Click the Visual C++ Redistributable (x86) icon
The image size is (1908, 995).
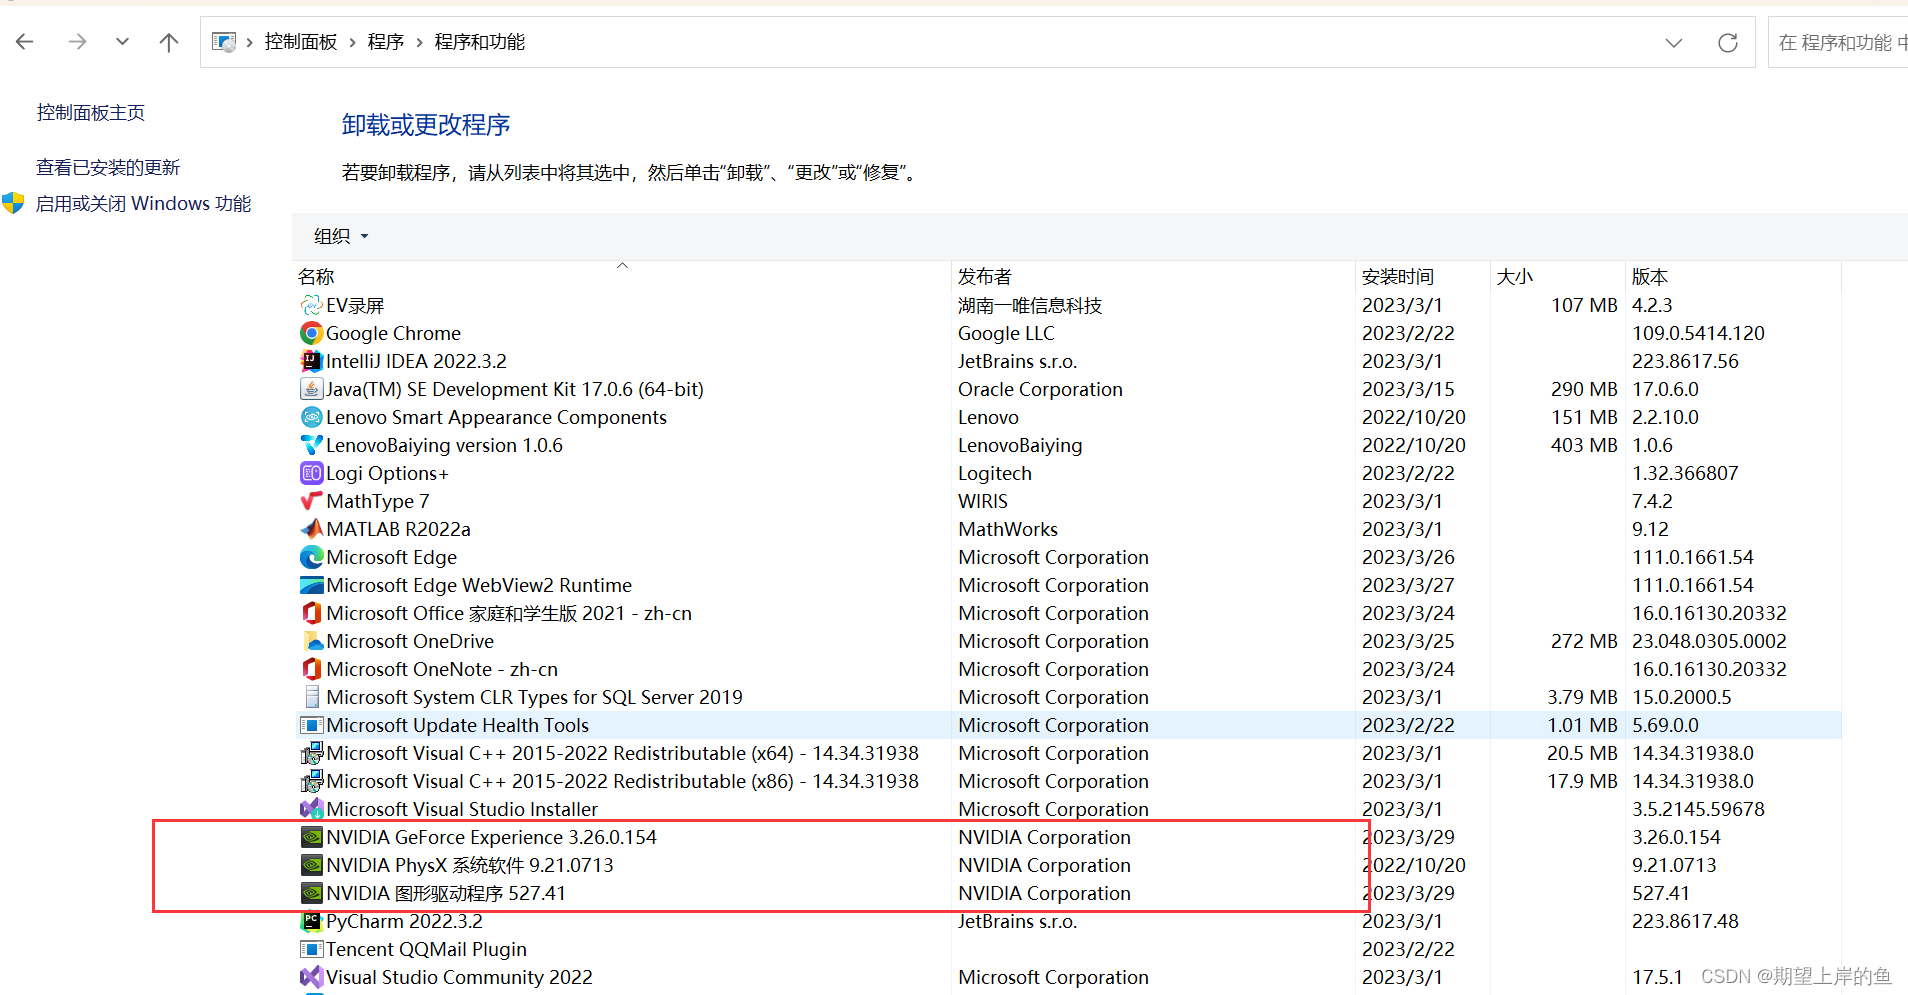pyautogui.click(x=312, y=781)
